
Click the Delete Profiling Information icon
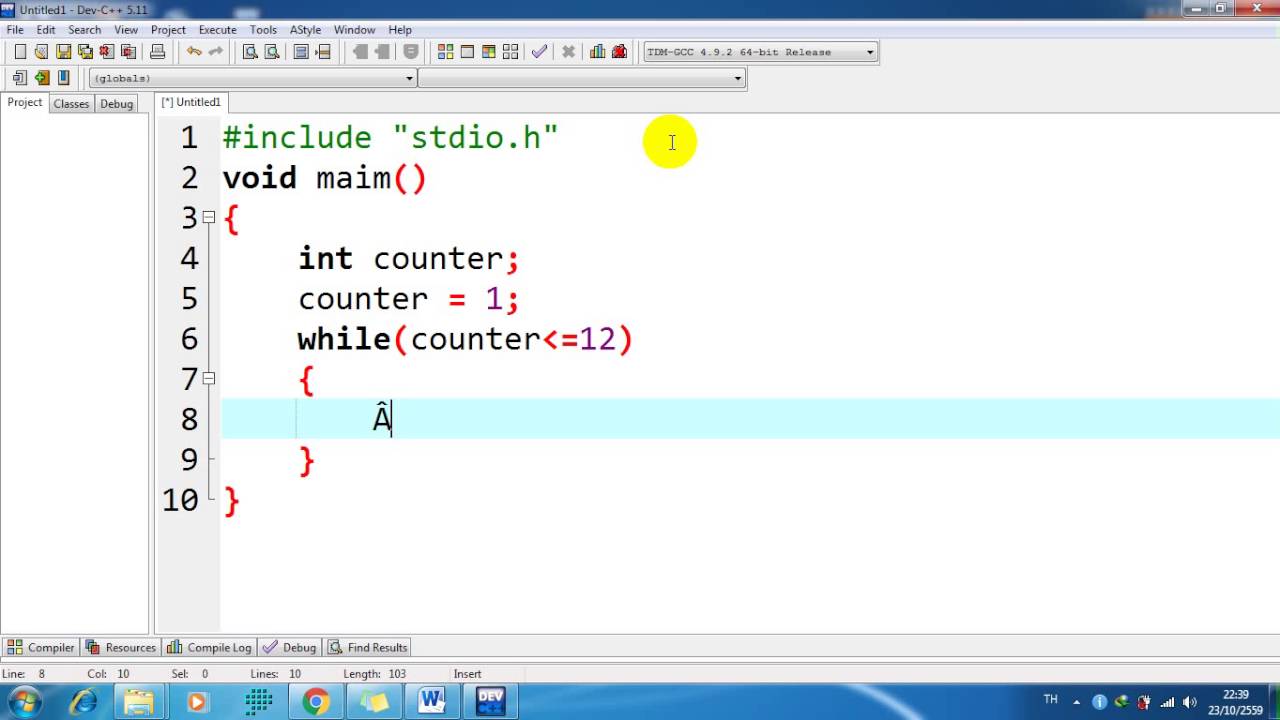pos(619,52)
